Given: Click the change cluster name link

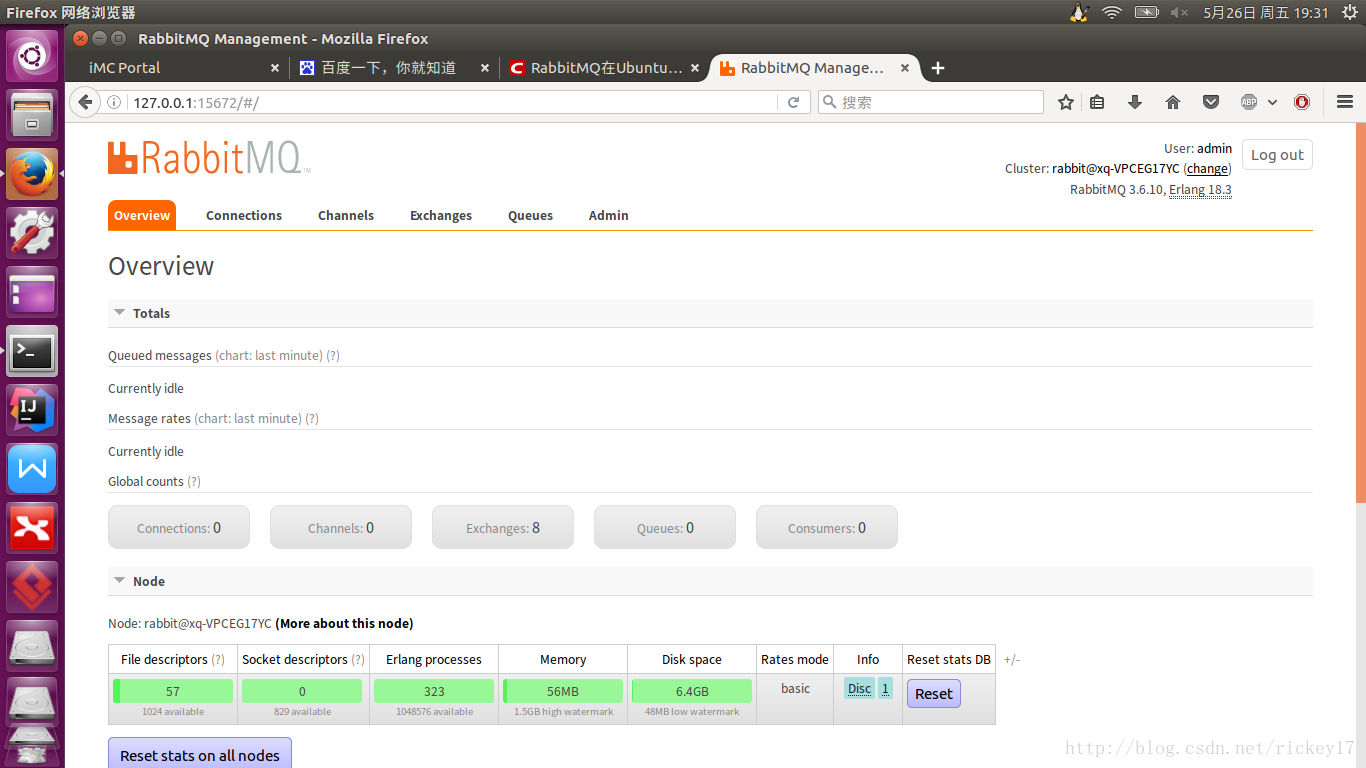Looking at the screenshot, I should [x=1207, y=169].
